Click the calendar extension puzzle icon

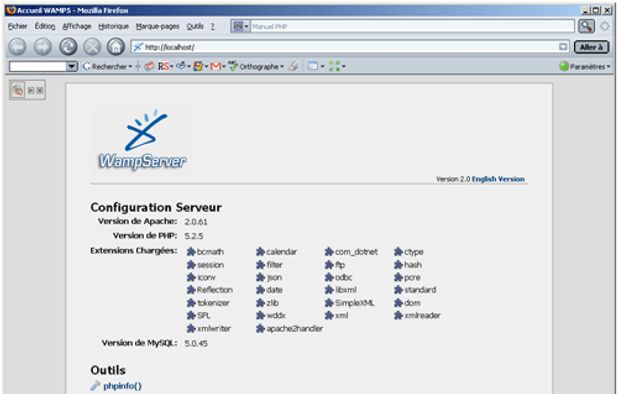(260, 252)
